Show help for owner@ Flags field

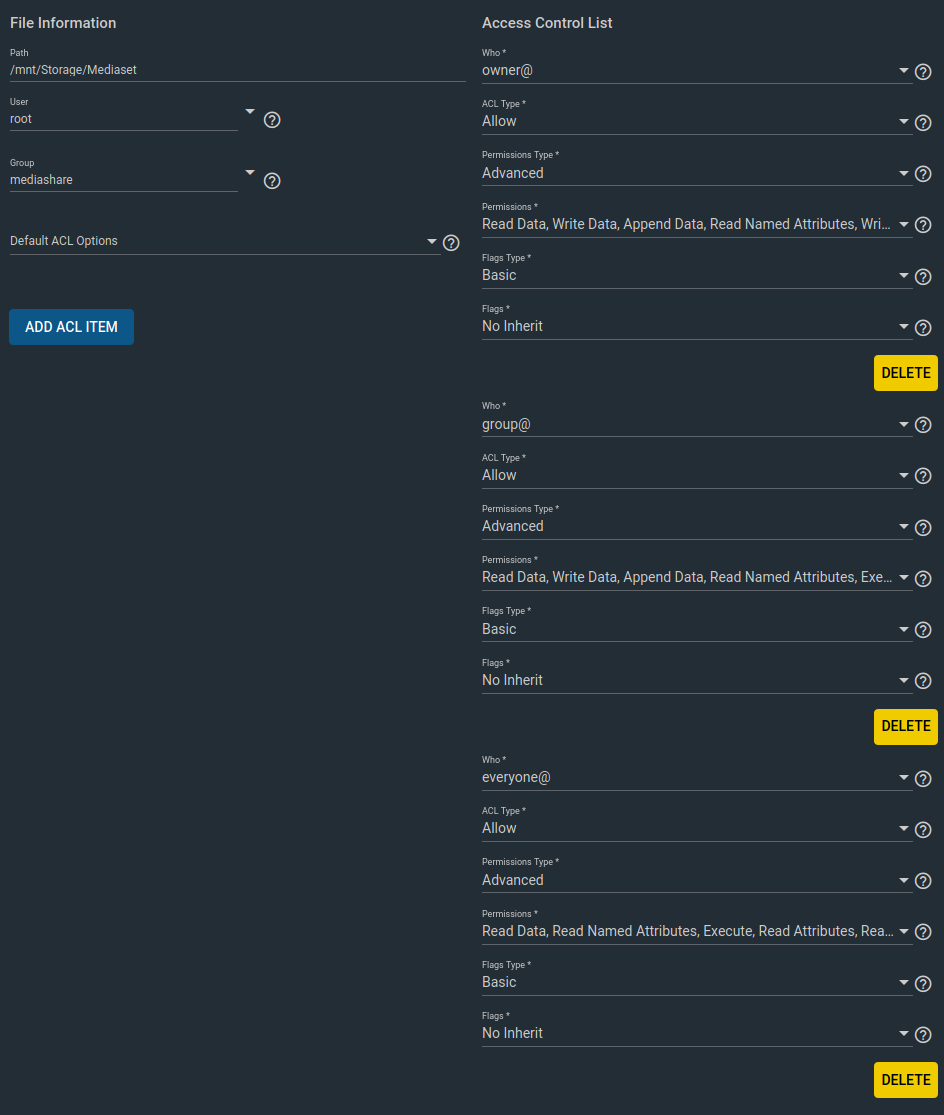point(923,328)
